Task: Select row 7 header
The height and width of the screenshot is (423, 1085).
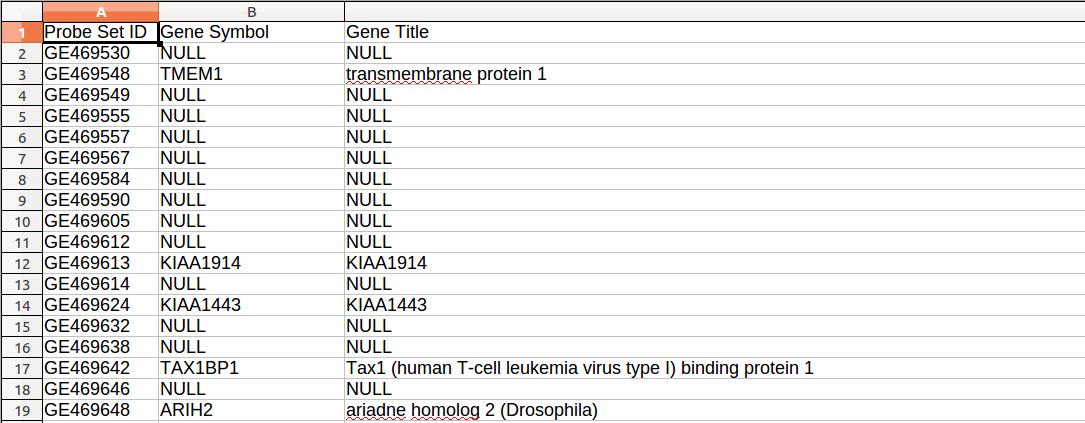Action: (21, 158)
